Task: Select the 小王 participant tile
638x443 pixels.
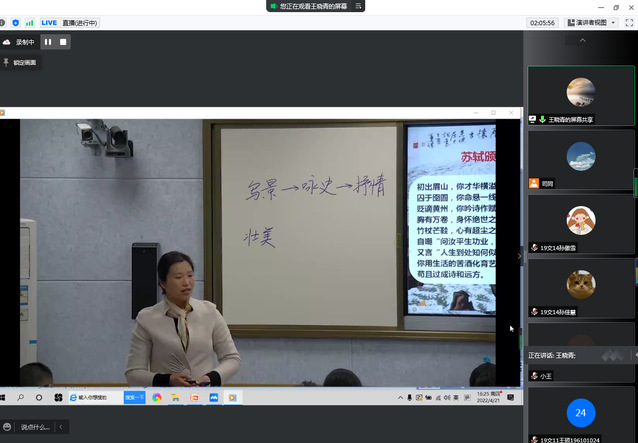Action: [x=581, y=353]
